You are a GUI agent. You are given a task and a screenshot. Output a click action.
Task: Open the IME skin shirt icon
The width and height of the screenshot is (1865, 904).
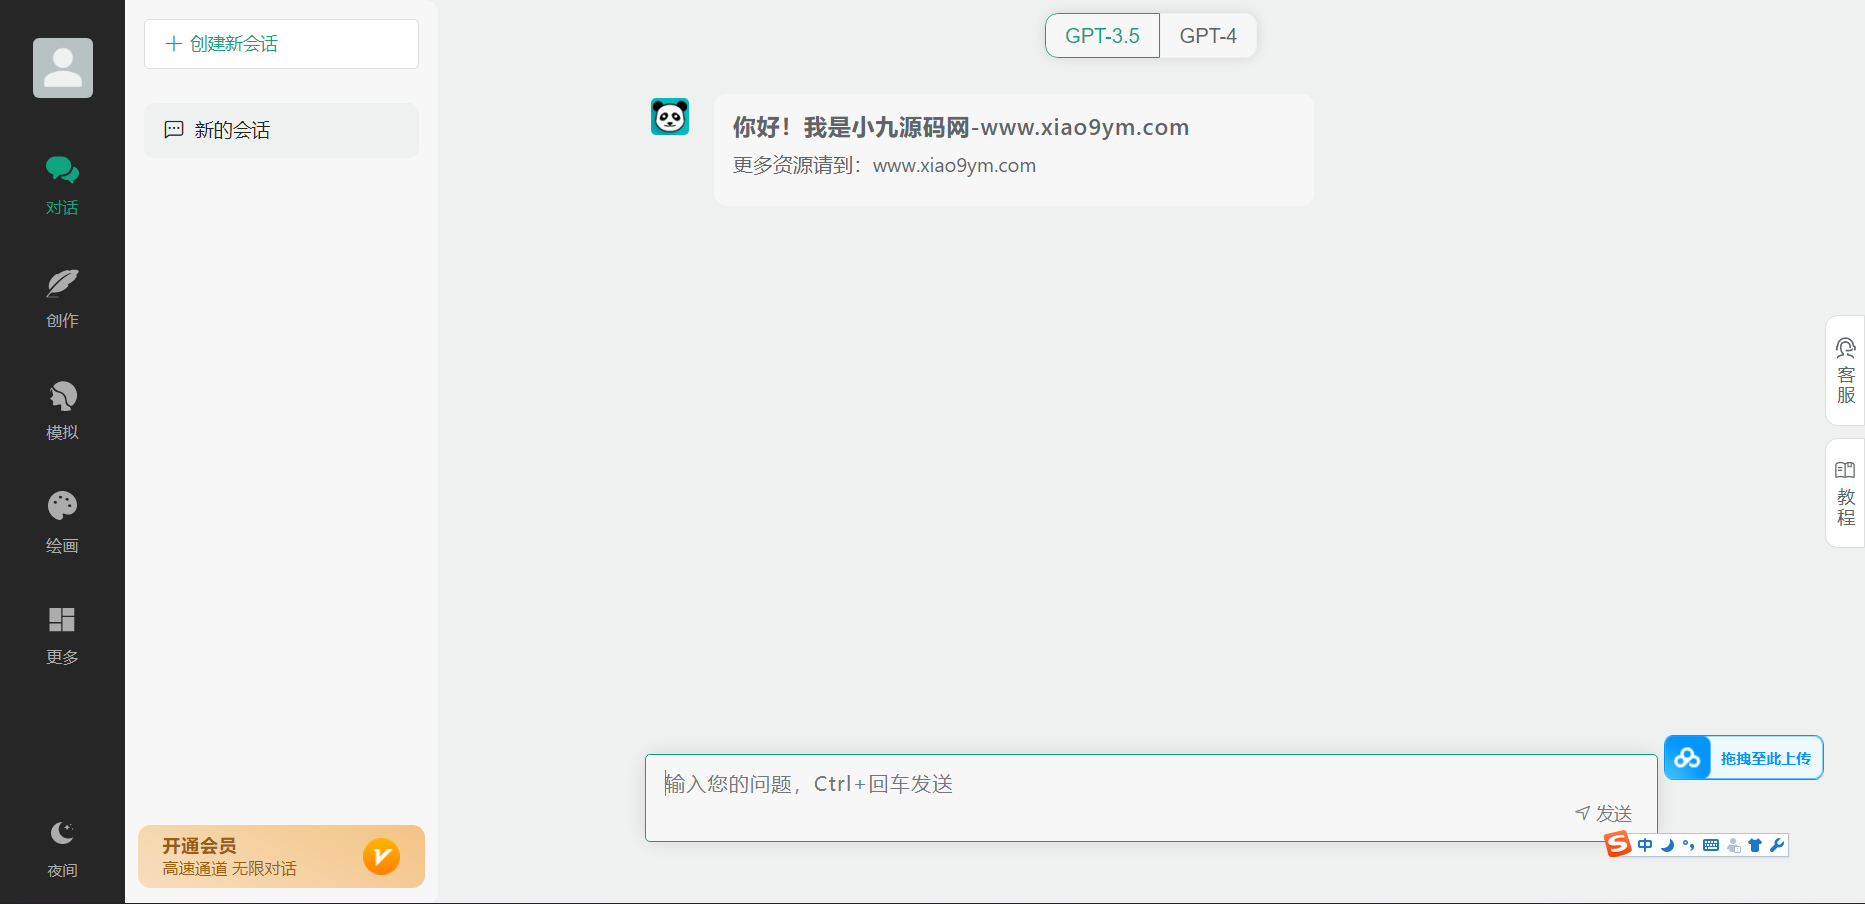(x=1755, y=846)
